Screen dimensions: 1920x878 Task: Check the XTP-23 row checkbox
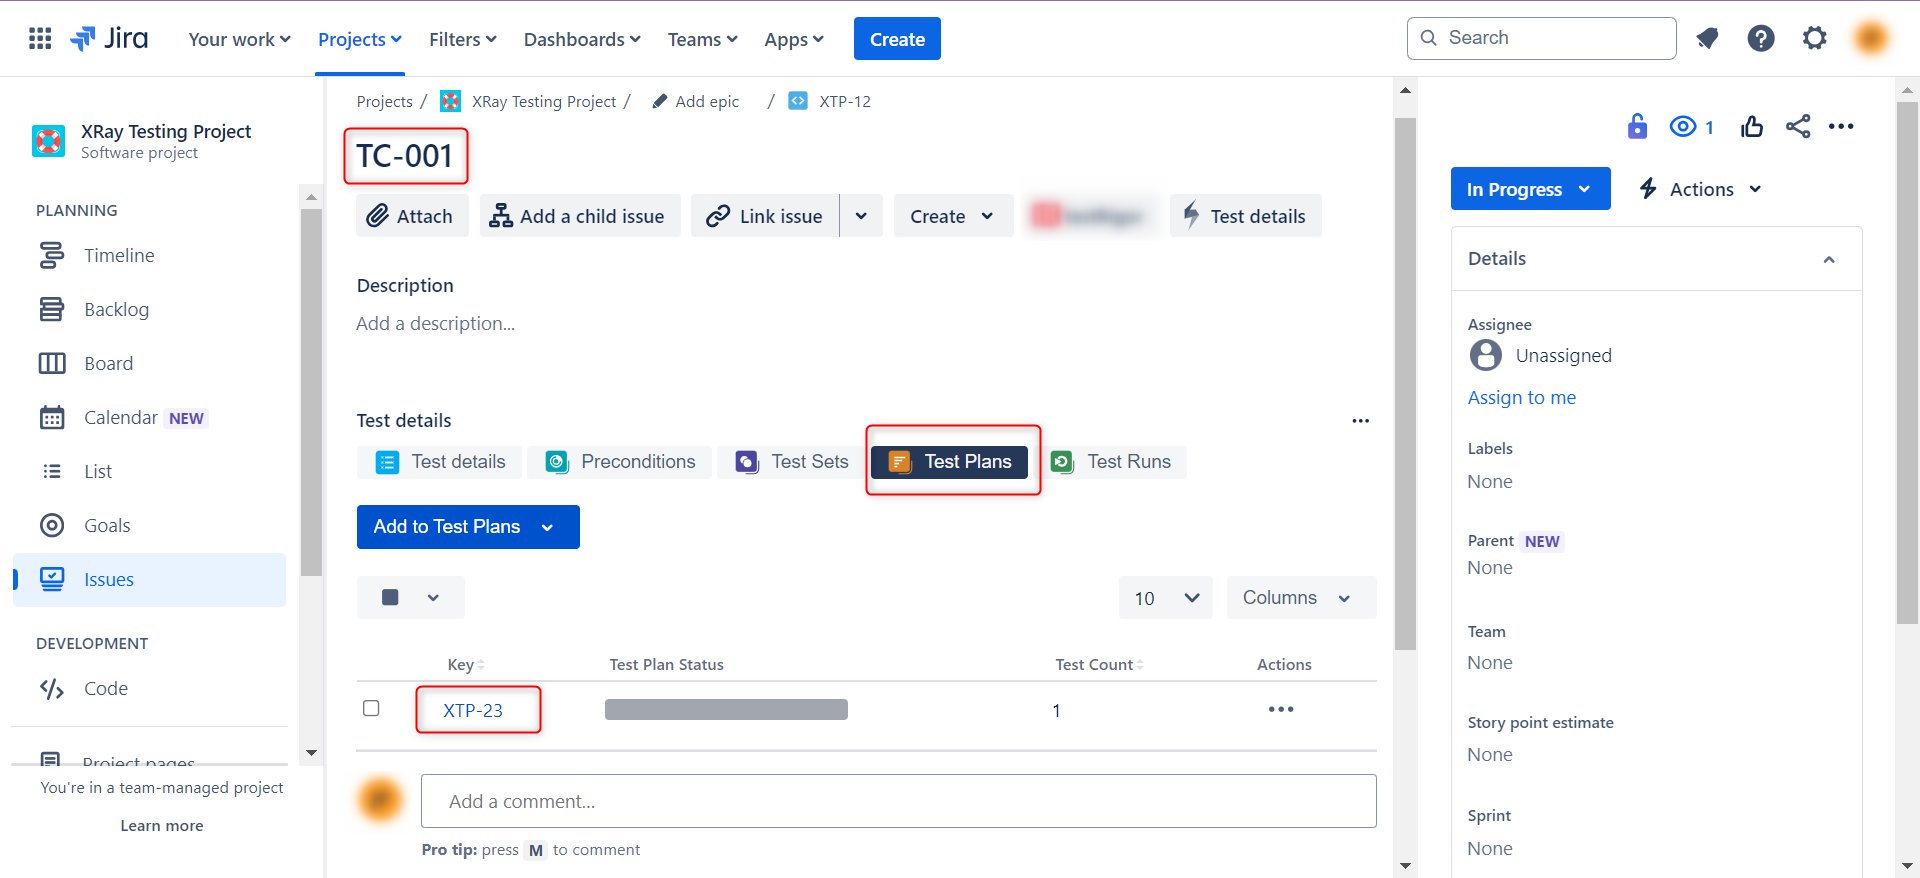click(371, 708)
